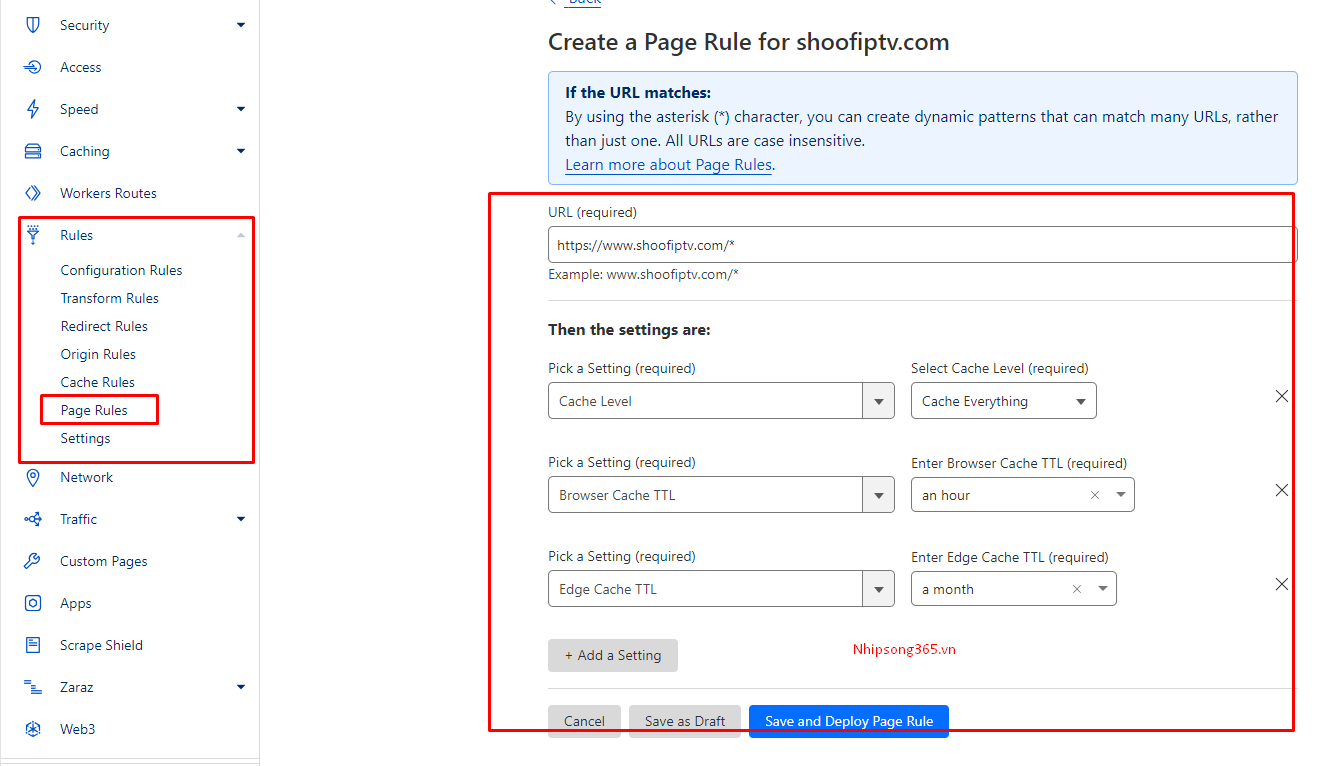1337x766 pixels.
Task: Click the Workers Routes diamond icon
Action: (33, 193)
